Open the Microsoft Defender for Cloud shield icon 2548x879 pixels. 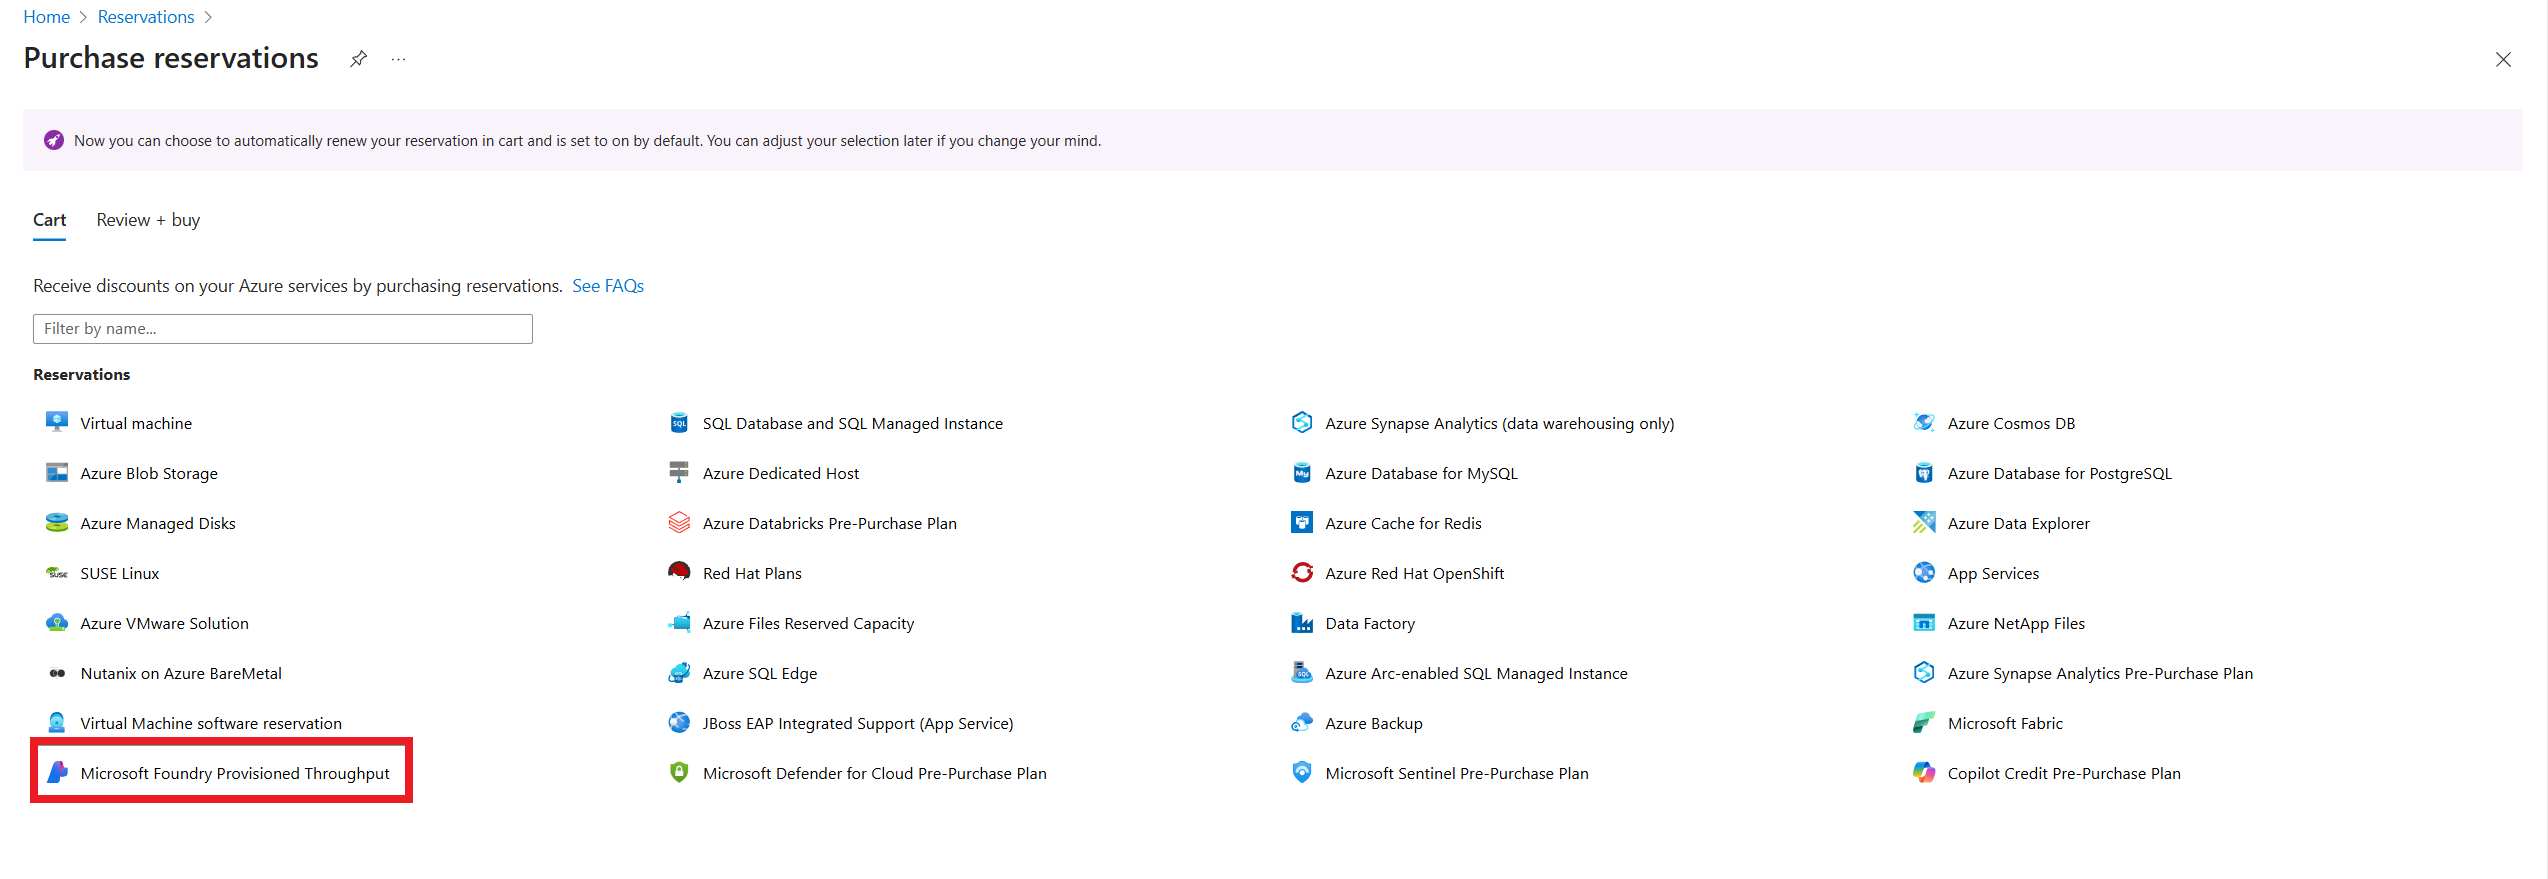679,772
